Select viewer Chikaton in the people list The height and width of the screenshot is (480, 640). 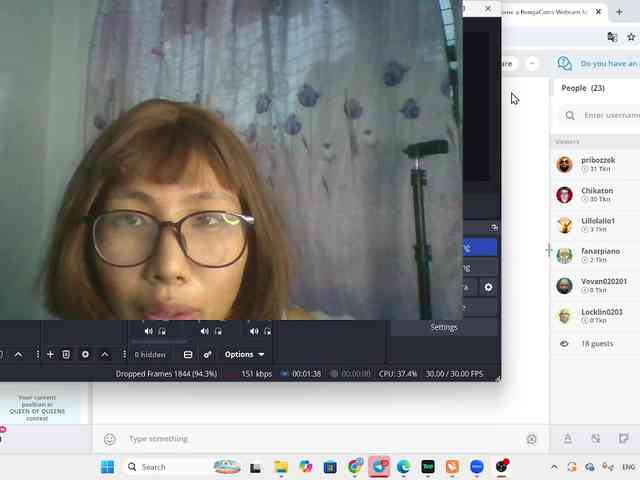(x=596, y=195)
